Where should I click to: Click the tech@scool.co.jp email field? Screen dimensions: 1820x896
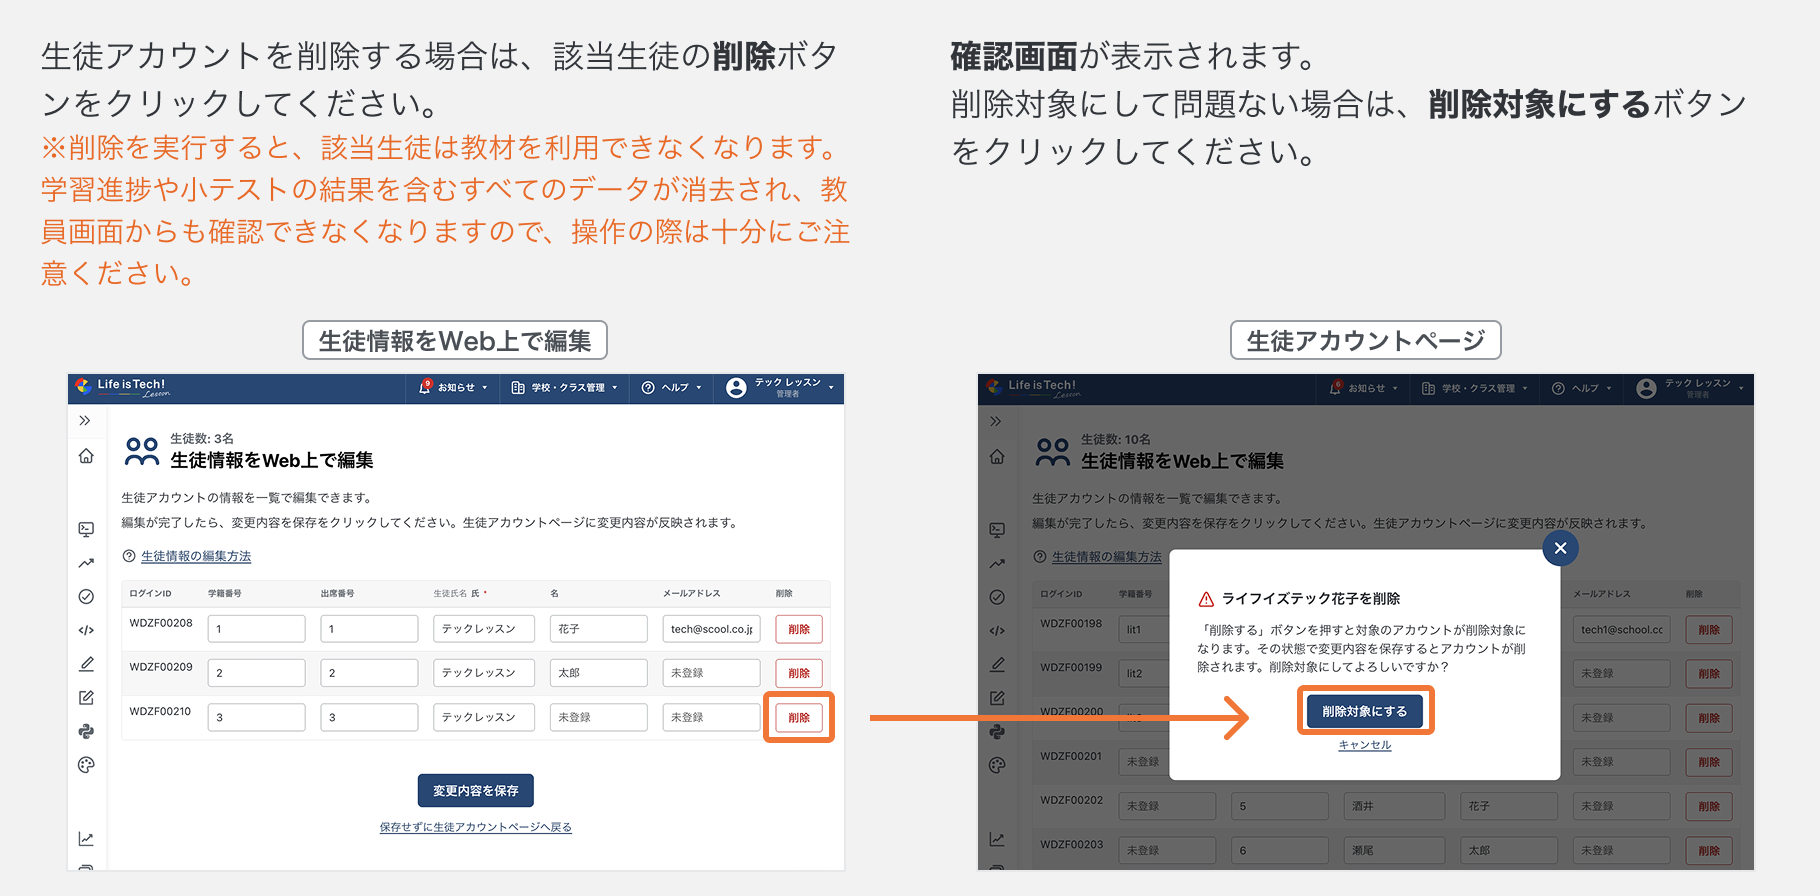pos(711,629)
